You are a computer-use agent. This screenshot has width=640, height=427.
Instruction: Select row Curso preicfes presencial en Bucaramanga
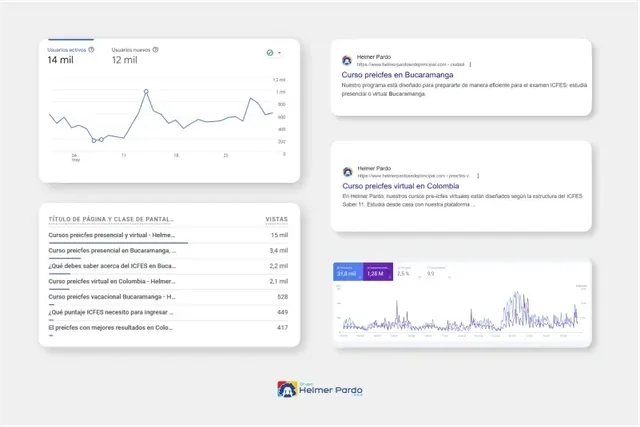(x=168, y=251)
